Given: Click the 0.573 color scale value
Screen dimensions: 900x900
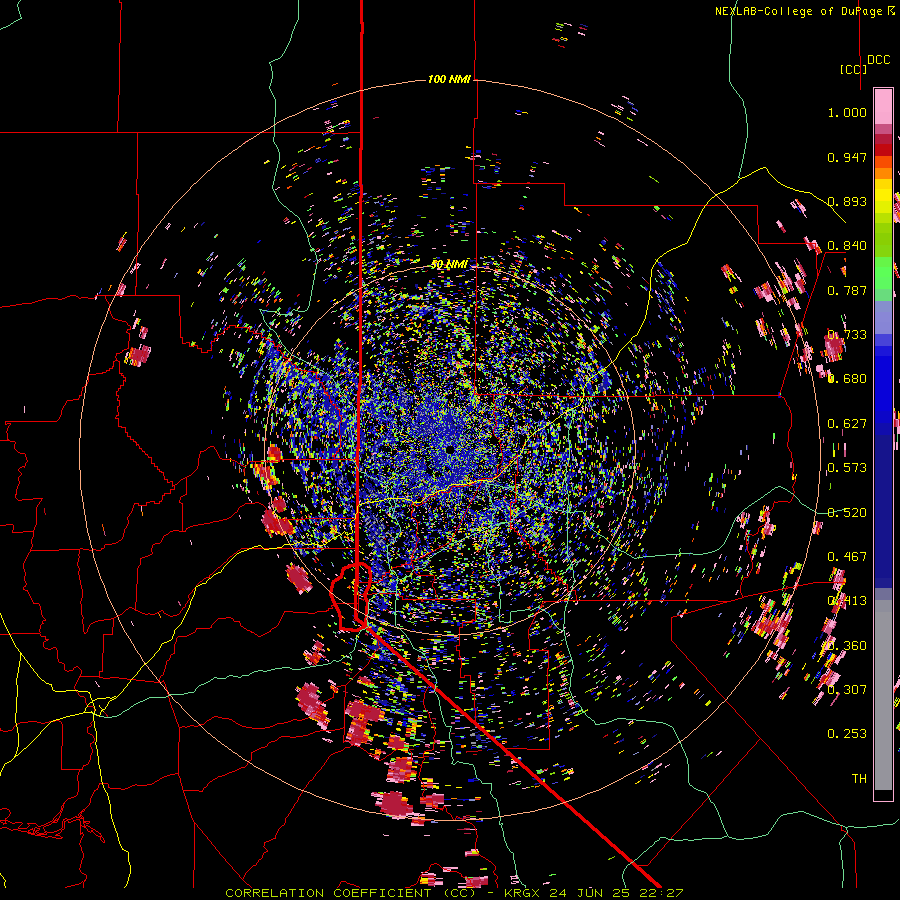Looking at the screenshot, I should [x=847, y=468].
